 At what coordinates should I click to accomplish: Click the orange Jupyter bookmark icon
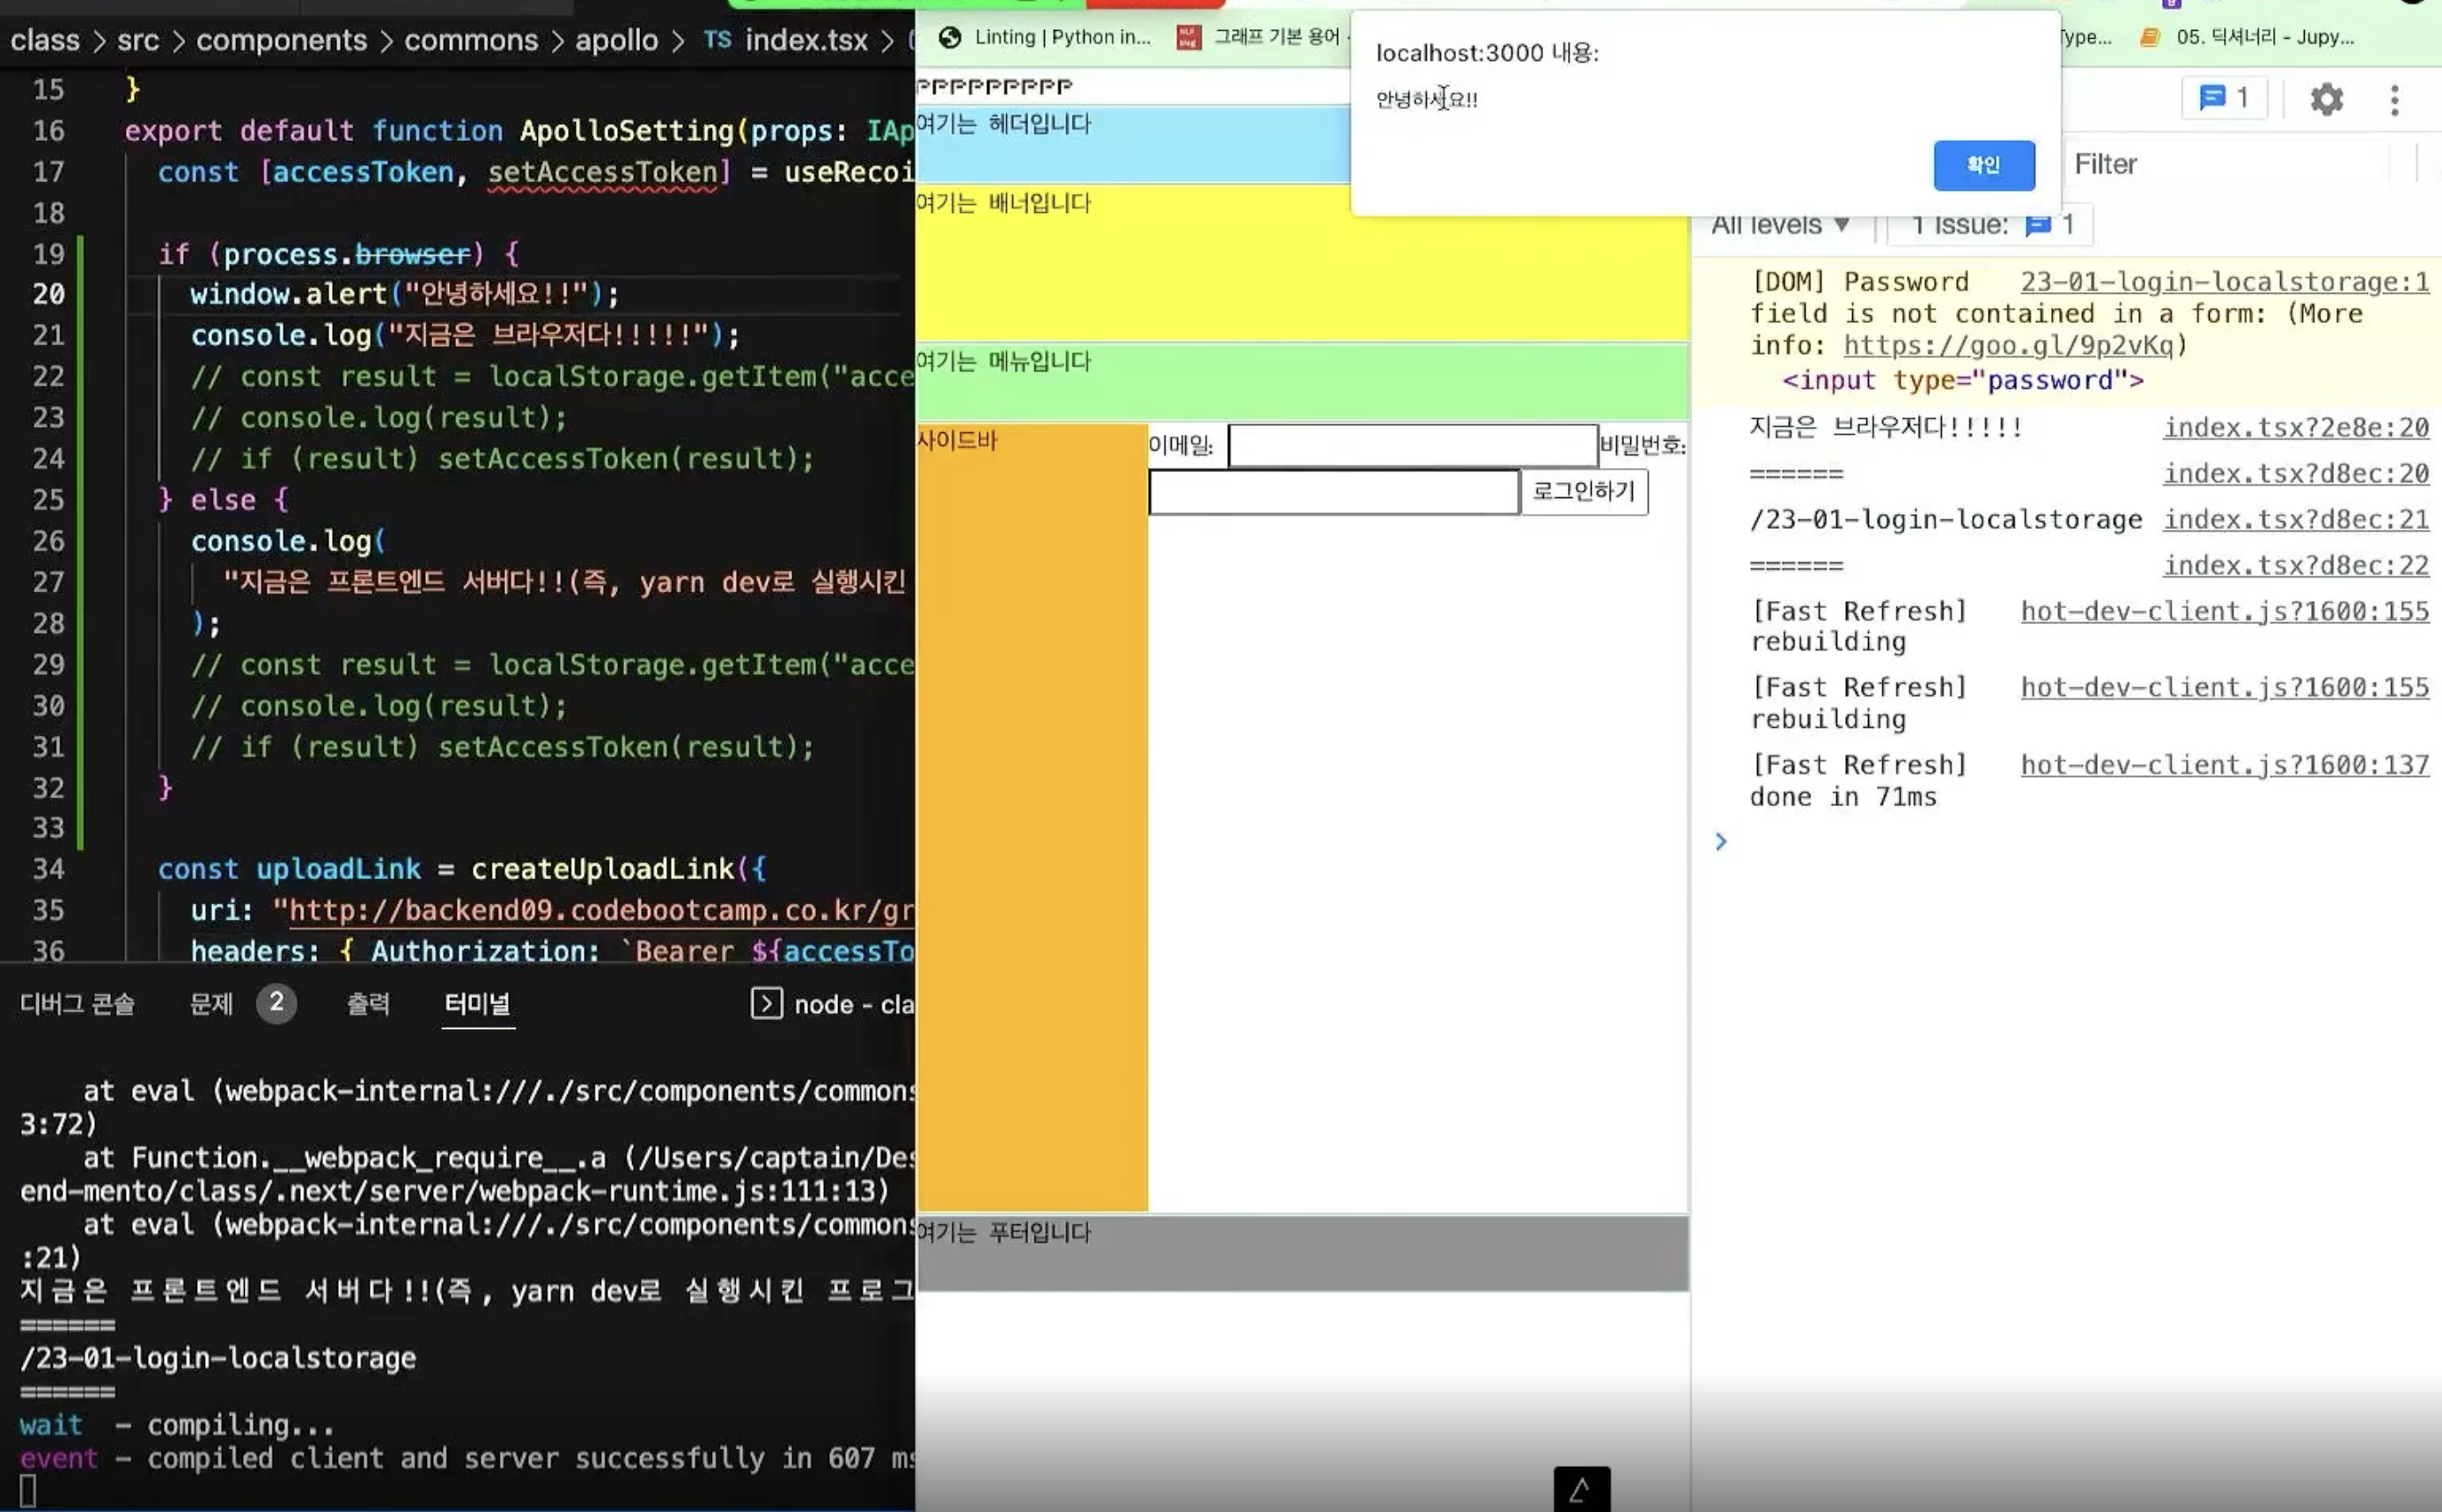[2149, 37]
